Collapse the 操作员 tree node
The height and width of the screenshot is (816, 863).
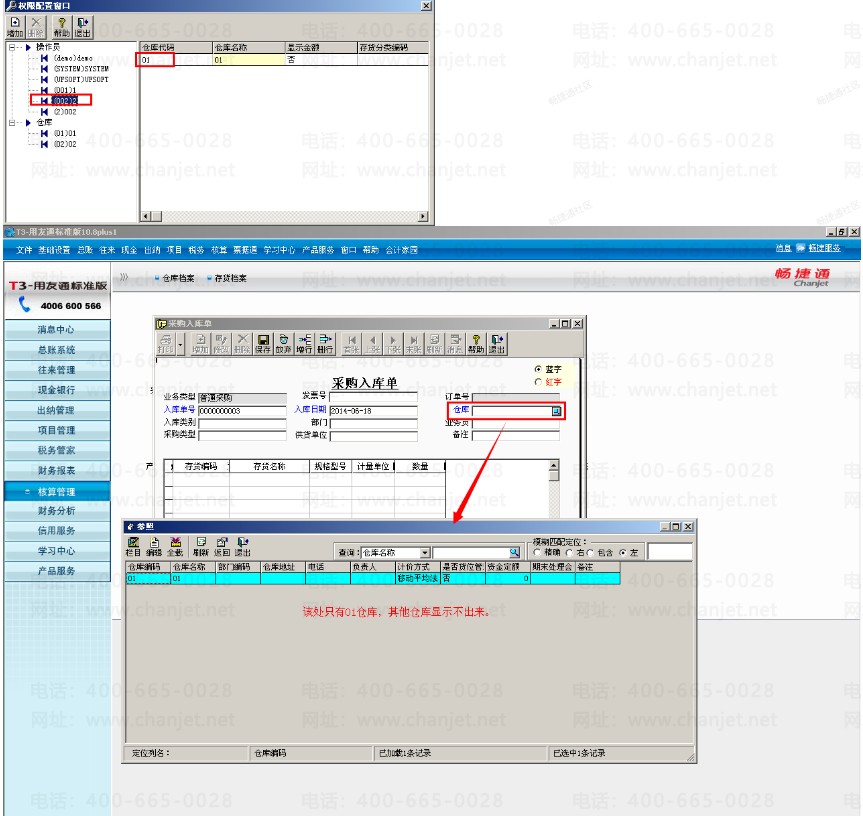click(12, 47)
